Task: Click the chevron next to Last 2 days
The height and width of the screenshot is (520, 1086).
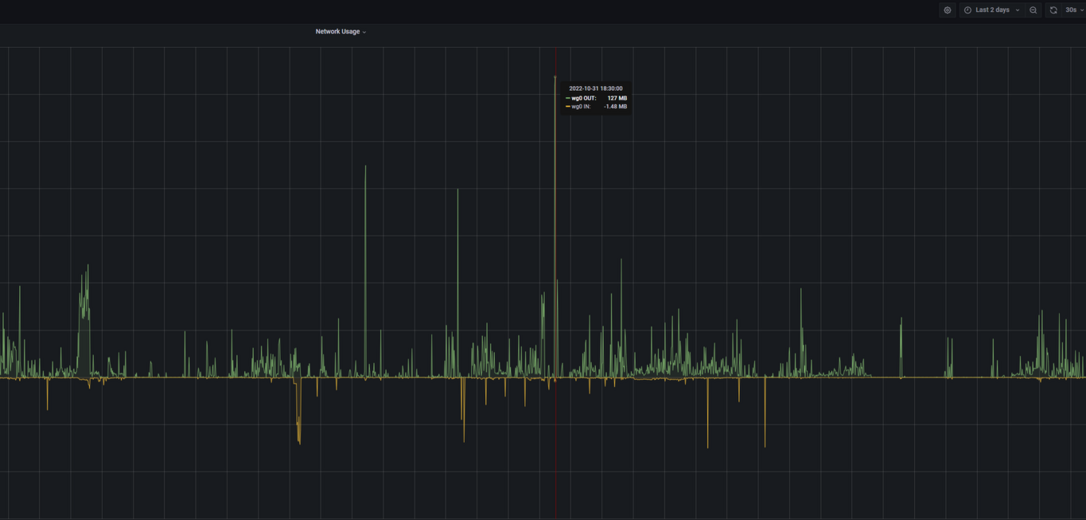Action: click(x=1017, y=10)
